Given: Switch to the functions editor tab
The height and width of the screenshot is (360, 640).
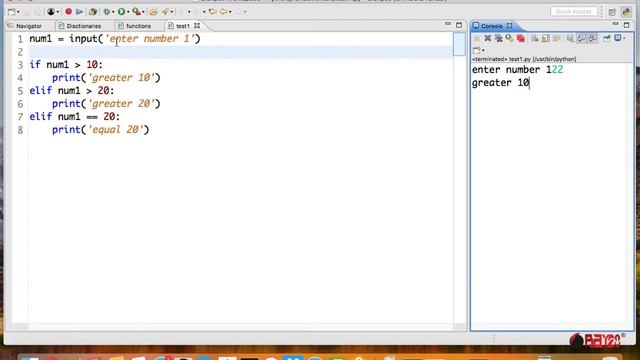Looking at the screenshot, I should [x=134, y=26].
